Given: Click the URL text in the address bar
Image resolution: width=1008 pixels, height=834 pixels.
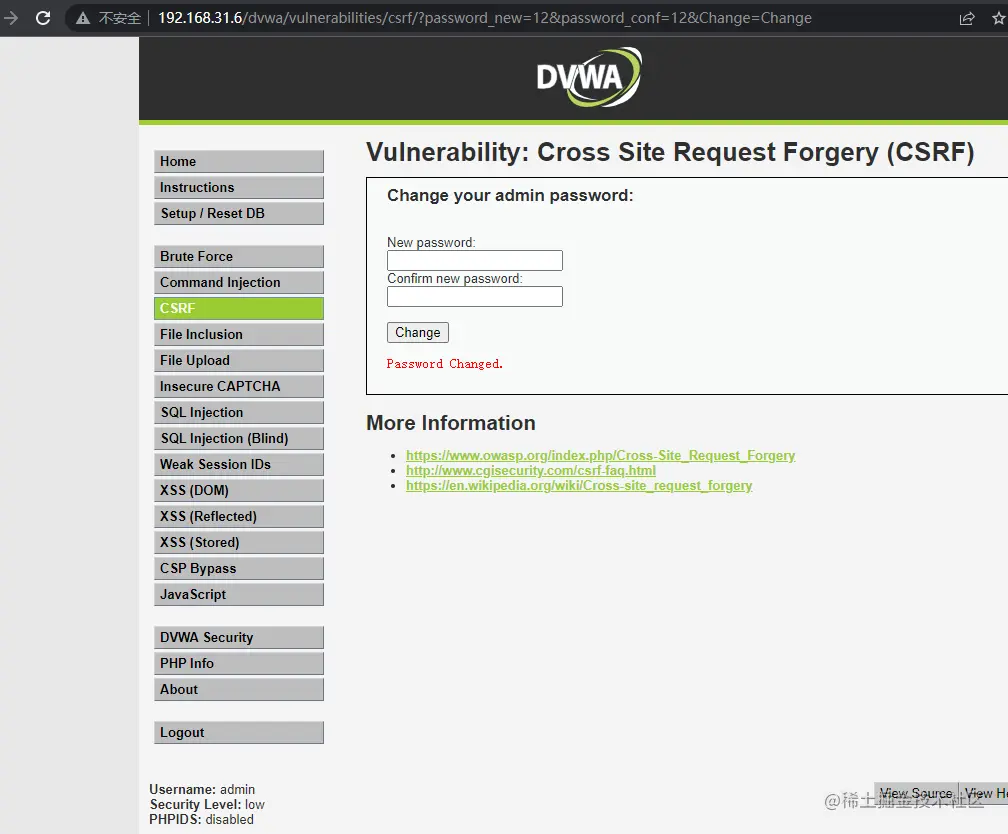Looking at the screenshot, I should [485, 18].
